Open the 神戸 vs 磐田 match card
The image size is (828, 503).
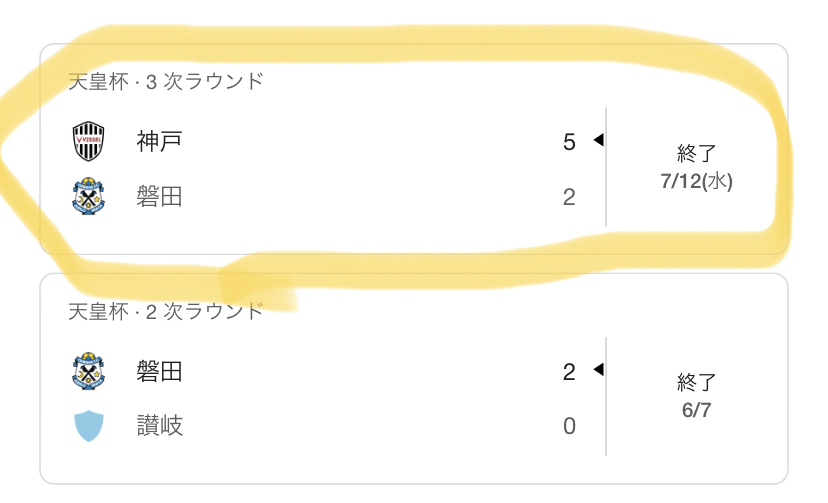coord(414,149)
